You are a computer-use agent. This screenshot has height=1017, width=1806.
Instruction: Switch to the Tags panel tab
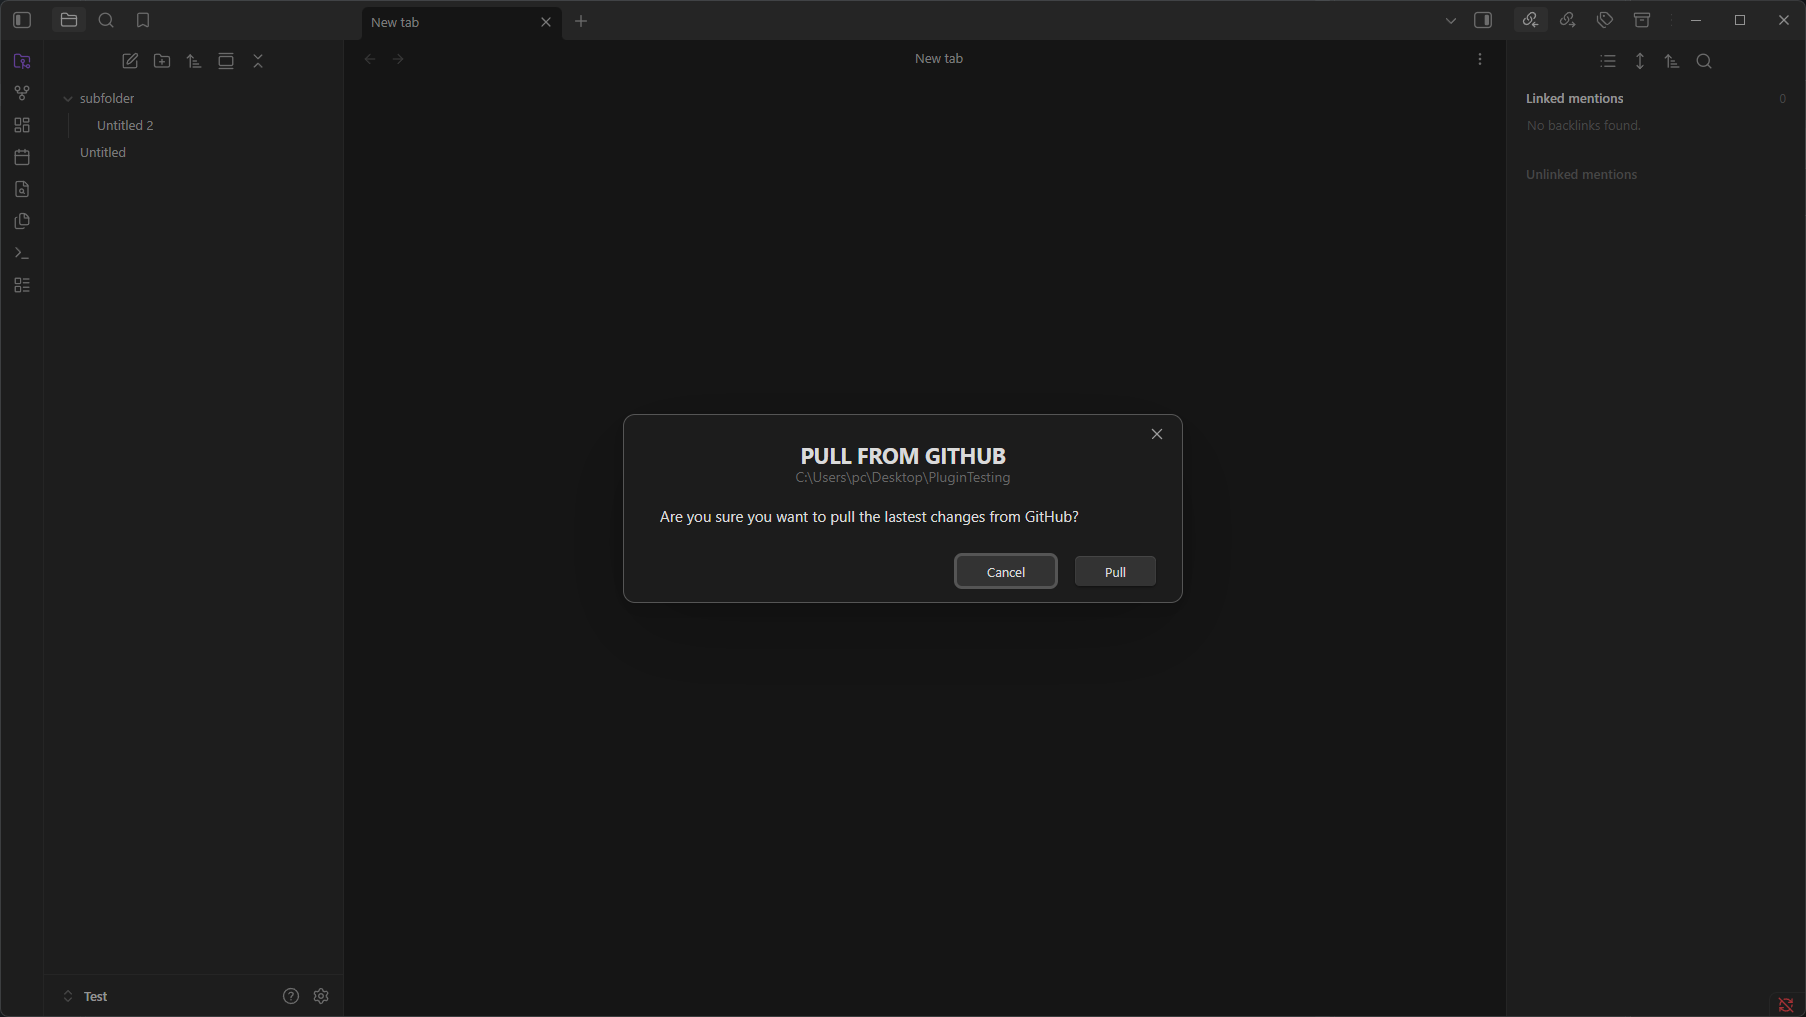(x=1605, y=20)
